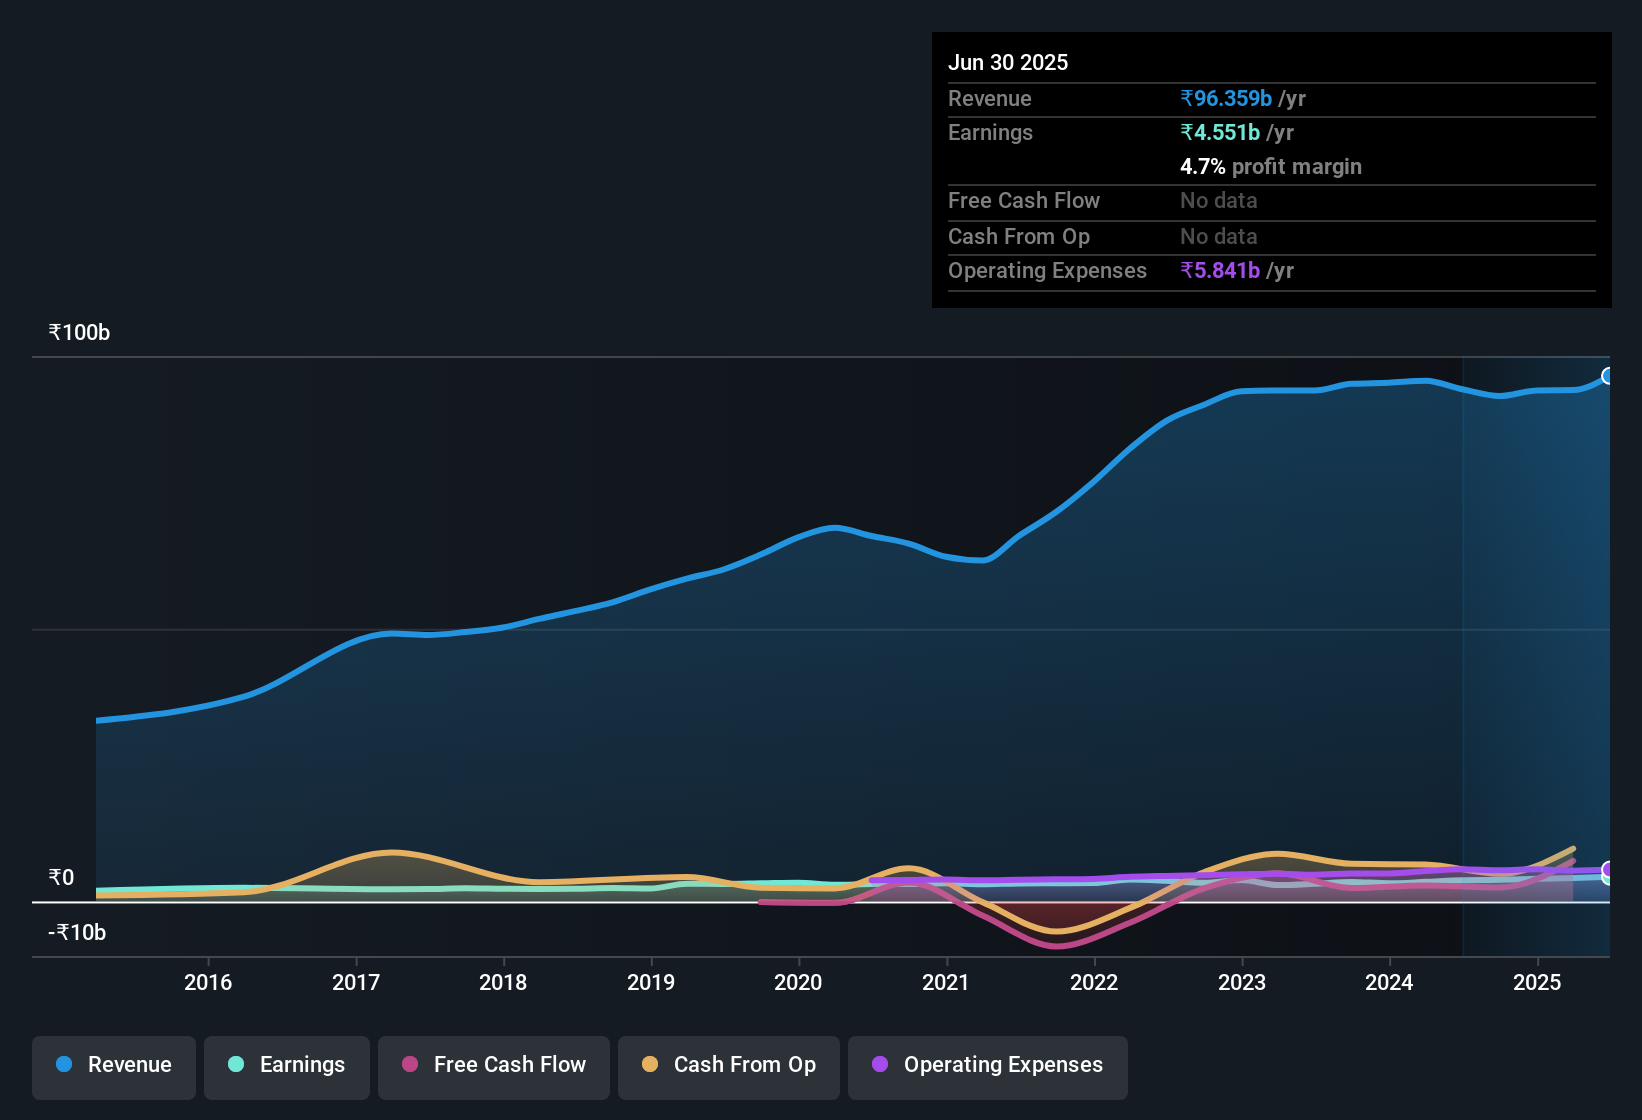Click the orange Cash From Op legend dot

[x=650, y=1065]
